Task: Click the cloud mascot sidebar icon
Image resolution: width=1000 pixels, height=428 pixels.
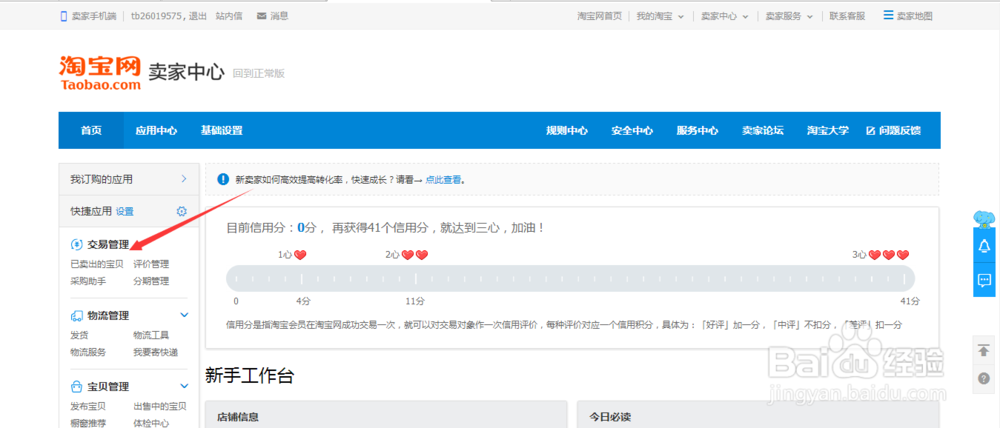Action: click(x=984, y=219)
